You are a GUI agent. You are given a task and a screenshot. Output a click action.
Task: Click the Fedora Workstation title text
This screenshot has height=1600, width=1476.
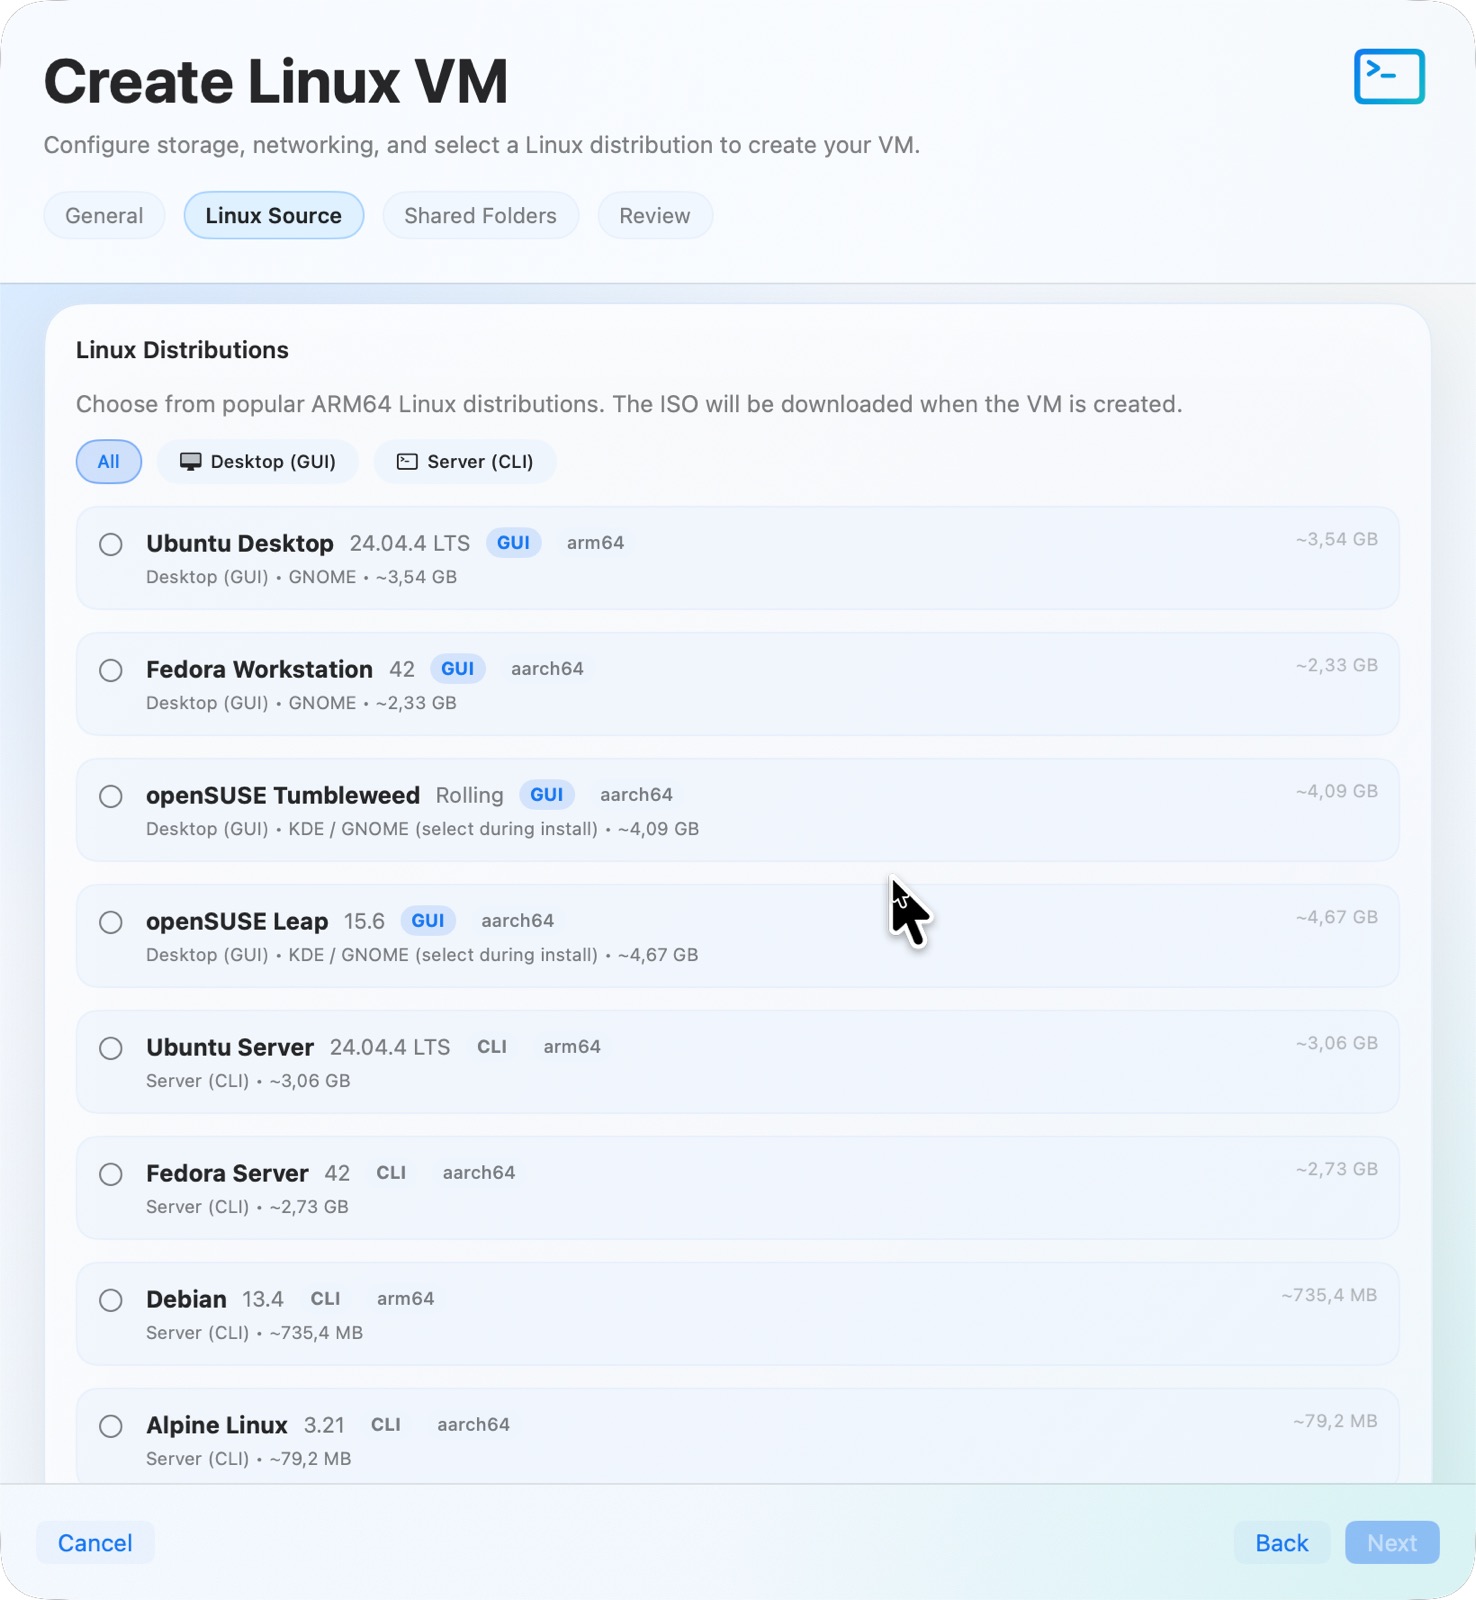259,669
